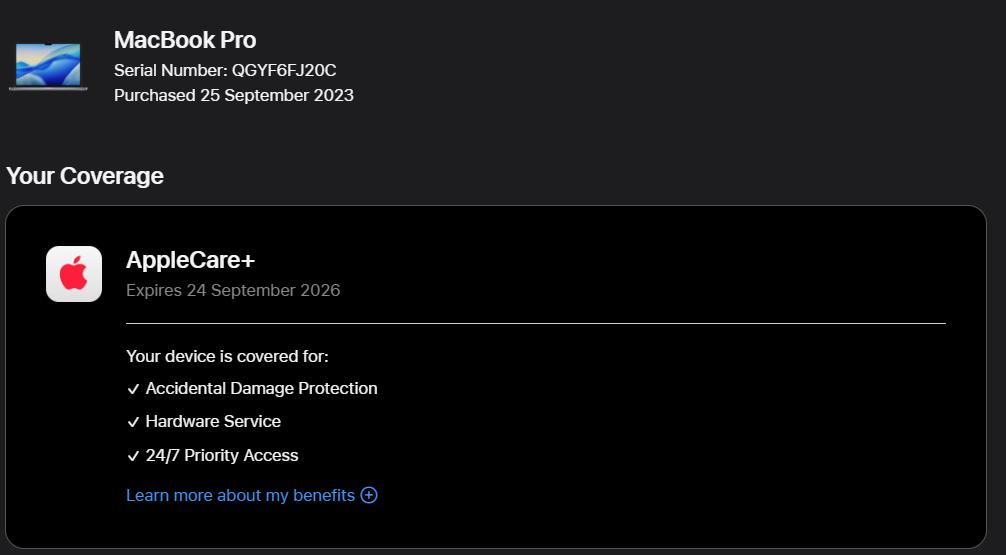Click the Serial Number label
Viewport: 1006px width, 555px height.
[x=170, y=70]
